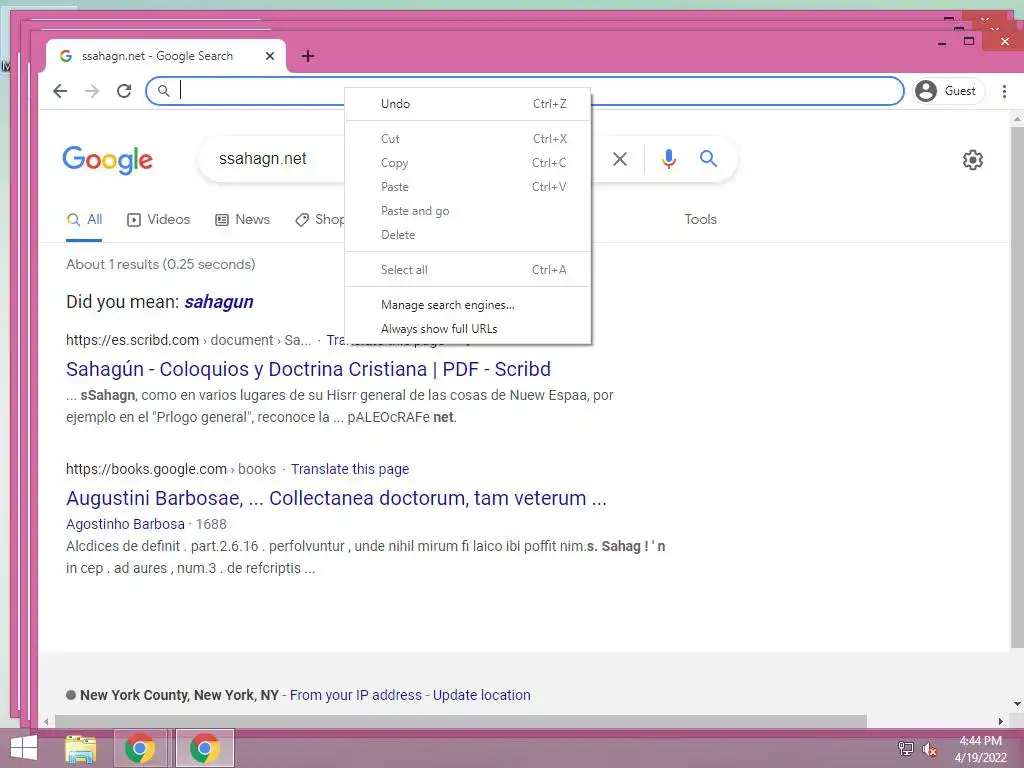Image resolution: width=1024 pixels, height=768 pixels.
Task: Switch to the first Chrome taskbar icon
Action: click(x=140, y=748)
